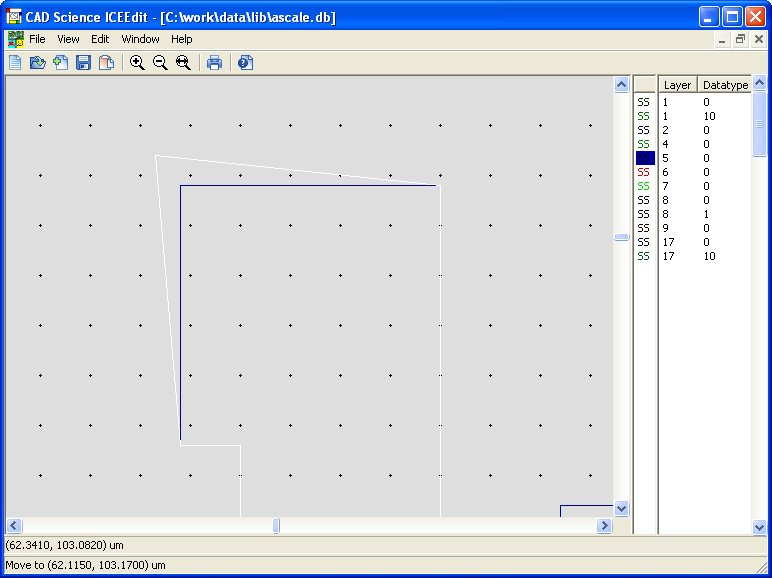Screen dimensions: 772x578
Task: Click the canvas vertical scrollbar up arrow
Action: [621, 85]
